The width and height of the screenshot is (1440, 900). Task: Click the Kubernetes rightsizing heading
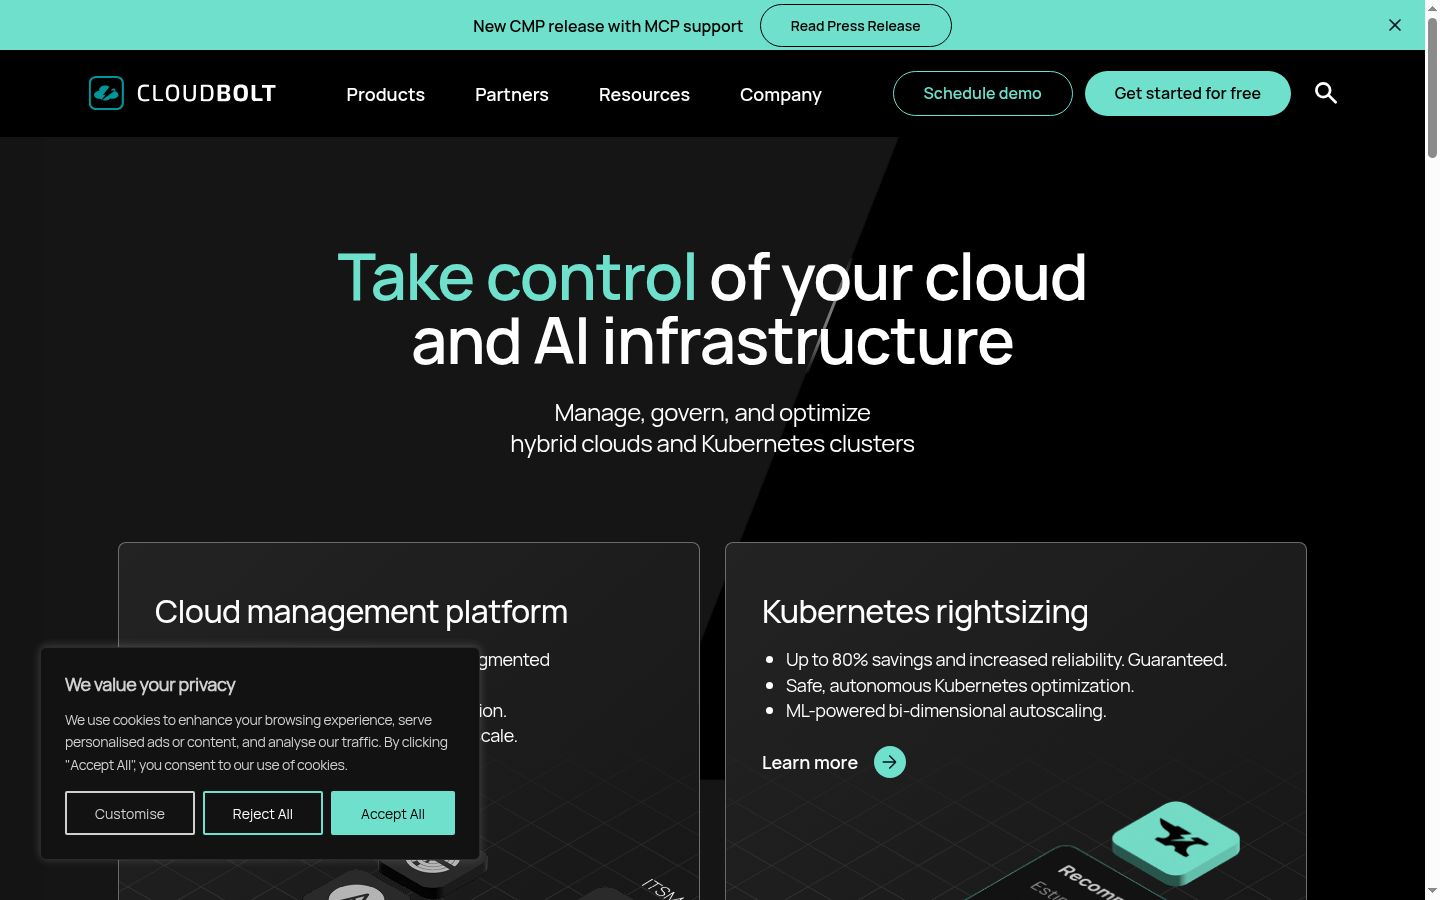tap(925, 612)
